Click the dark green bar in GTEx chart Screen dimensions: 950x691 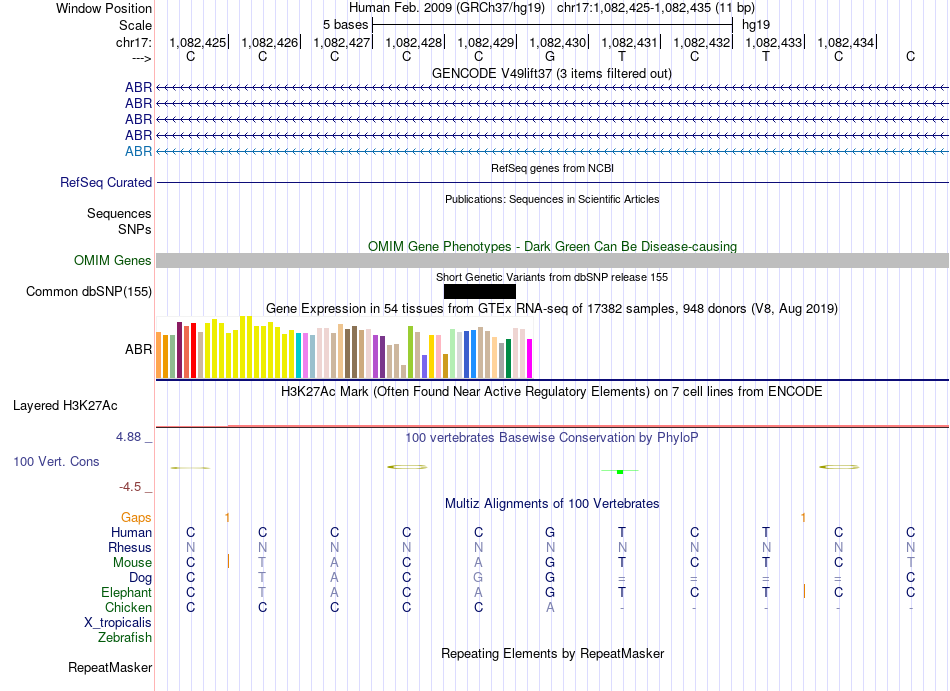(x=508, y=359)
